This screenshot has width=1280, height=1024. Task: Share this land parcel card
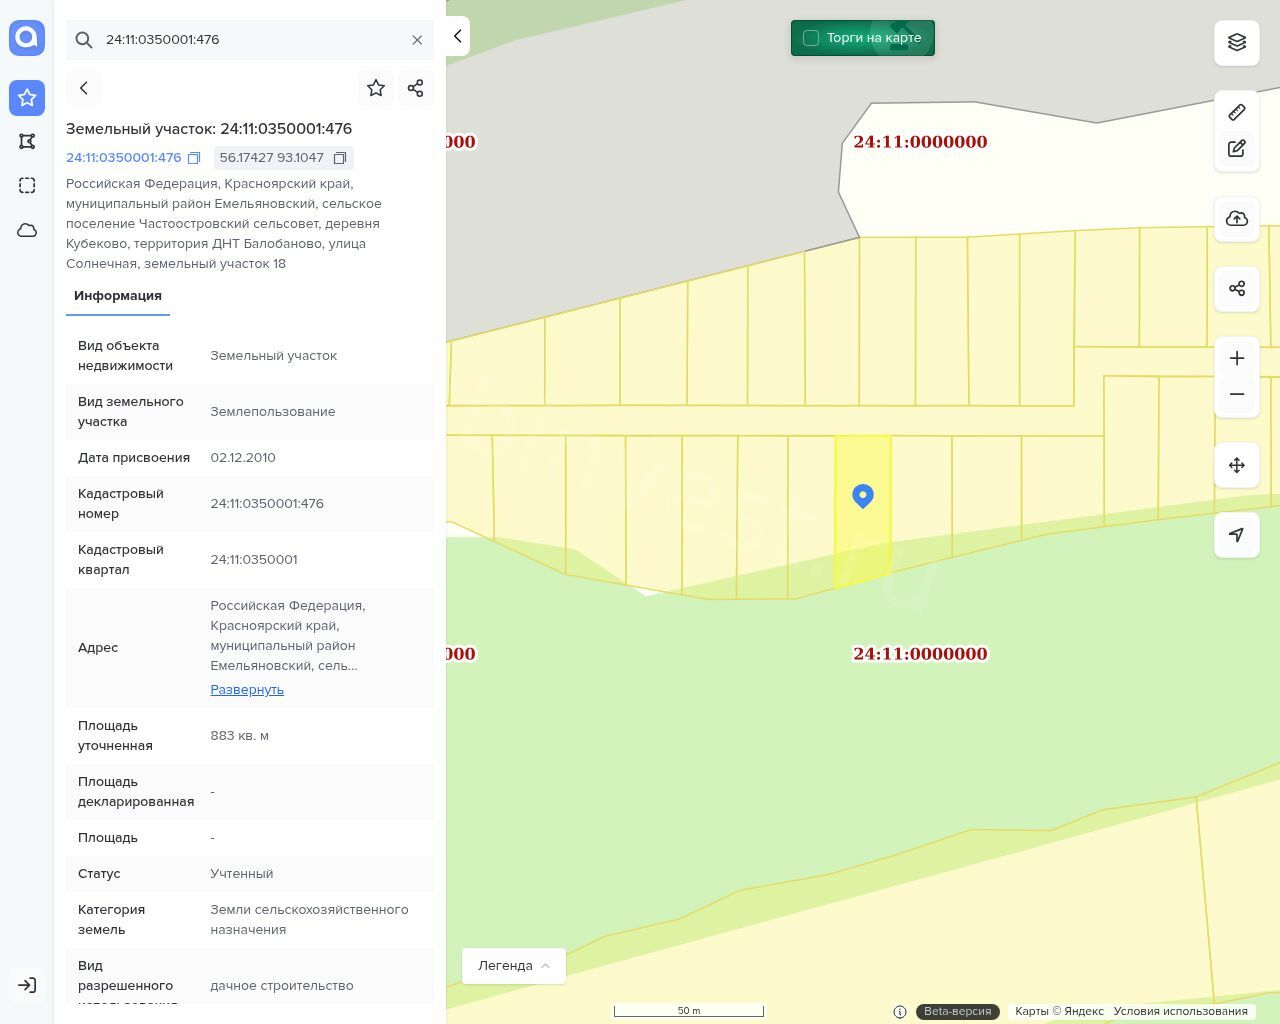coord(416,88)
